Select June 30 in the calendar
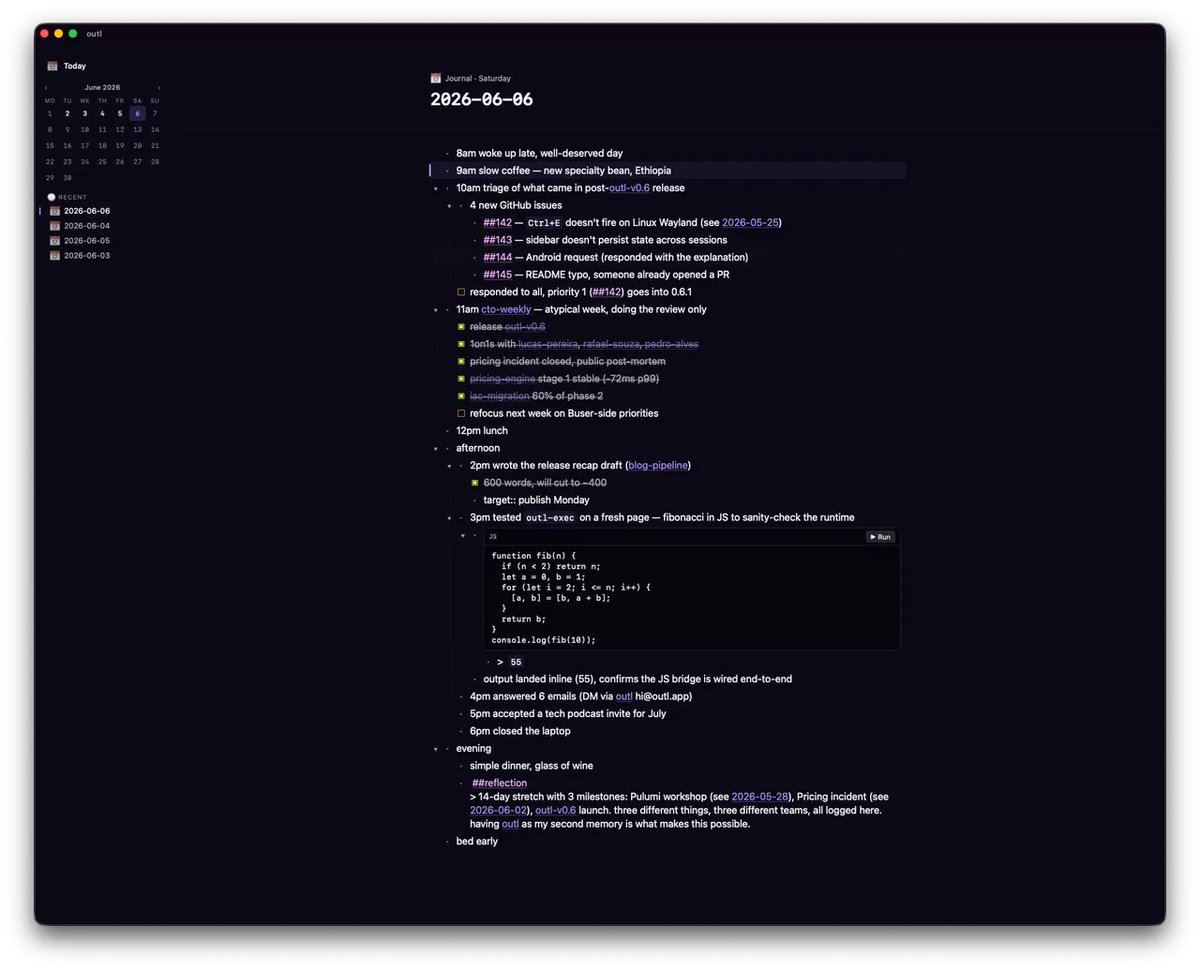 click(67, 177)
